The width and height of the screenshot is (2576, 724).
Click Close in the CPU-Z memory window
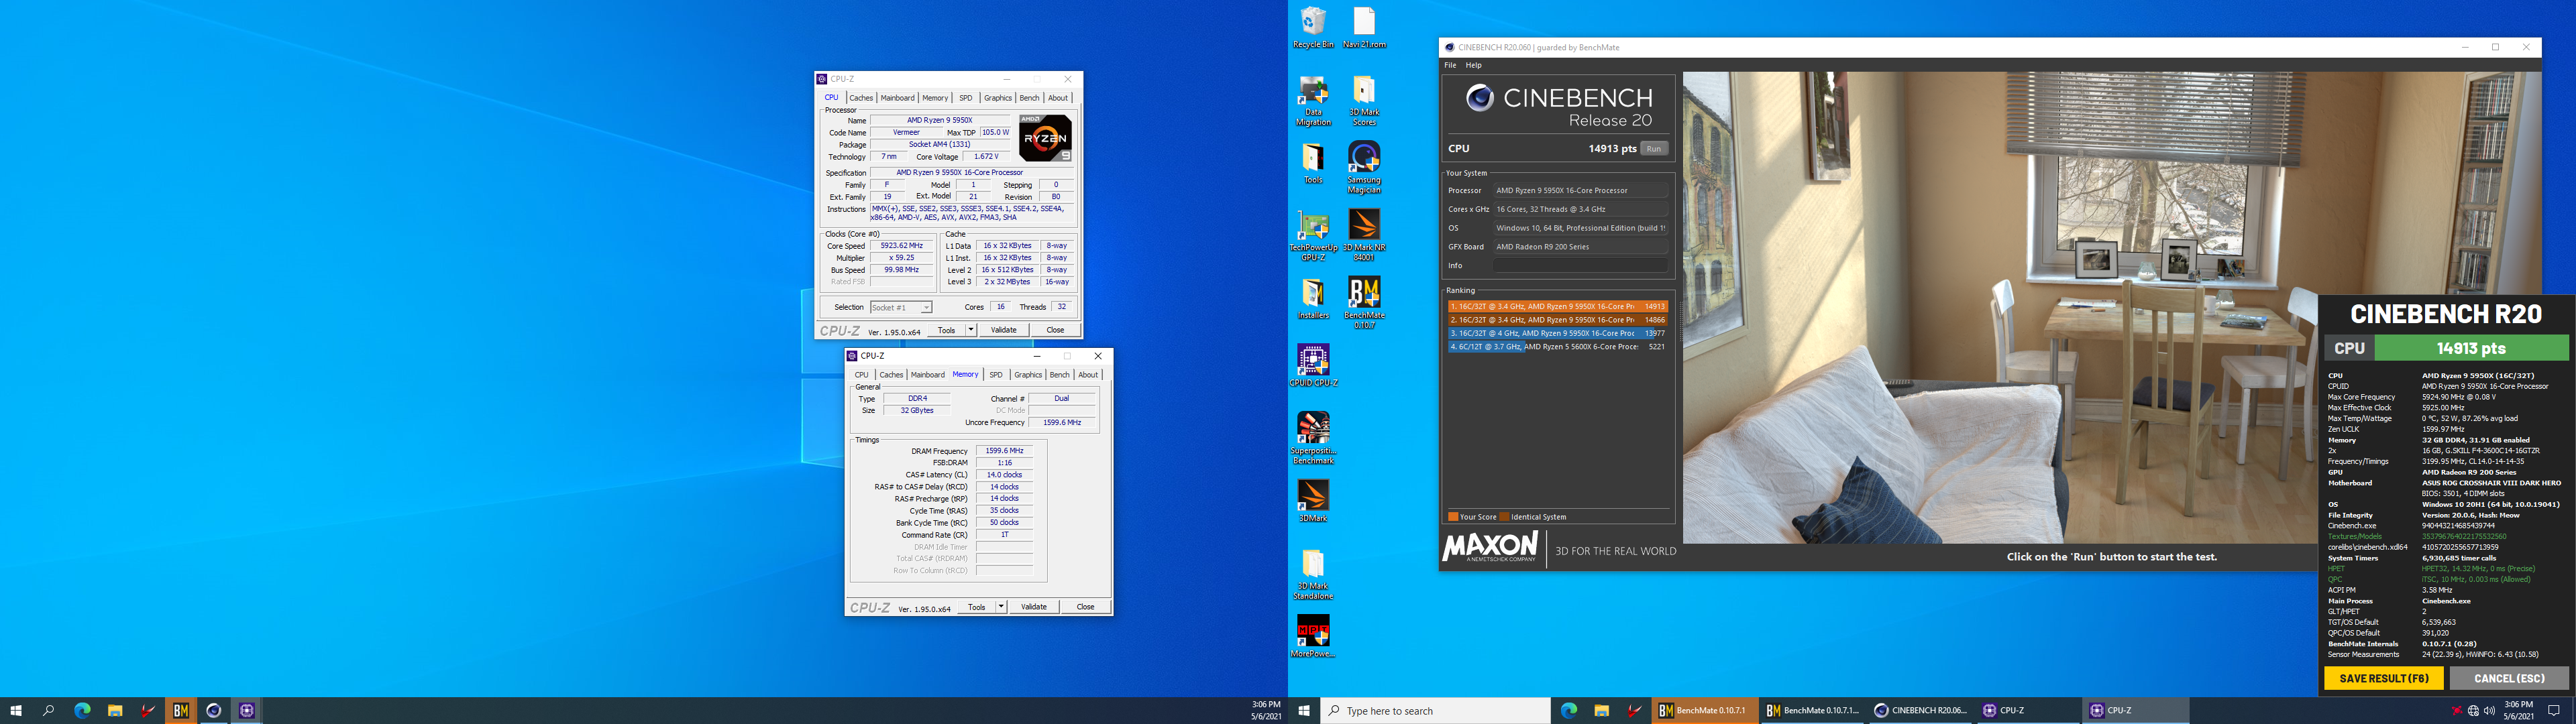tap(1085, 607)
